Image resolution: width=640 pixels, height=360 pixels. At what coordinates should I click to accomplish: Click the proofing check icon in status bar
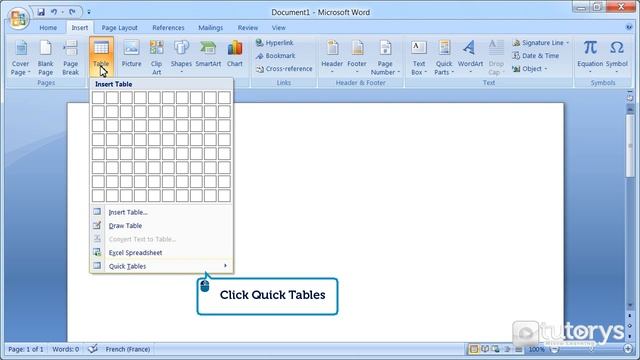click(x=93, y=349)
